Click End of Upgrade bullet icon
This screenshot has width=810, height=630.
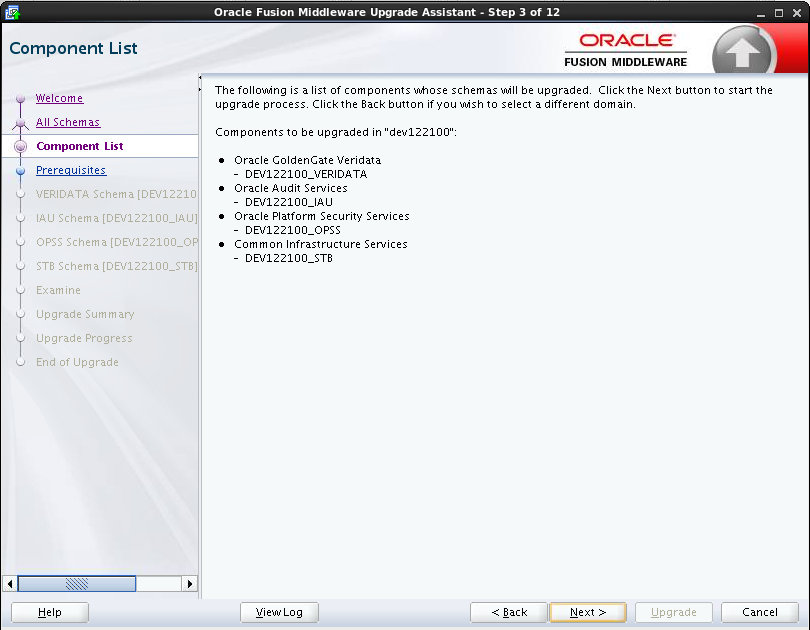click(x=21, y=363)
